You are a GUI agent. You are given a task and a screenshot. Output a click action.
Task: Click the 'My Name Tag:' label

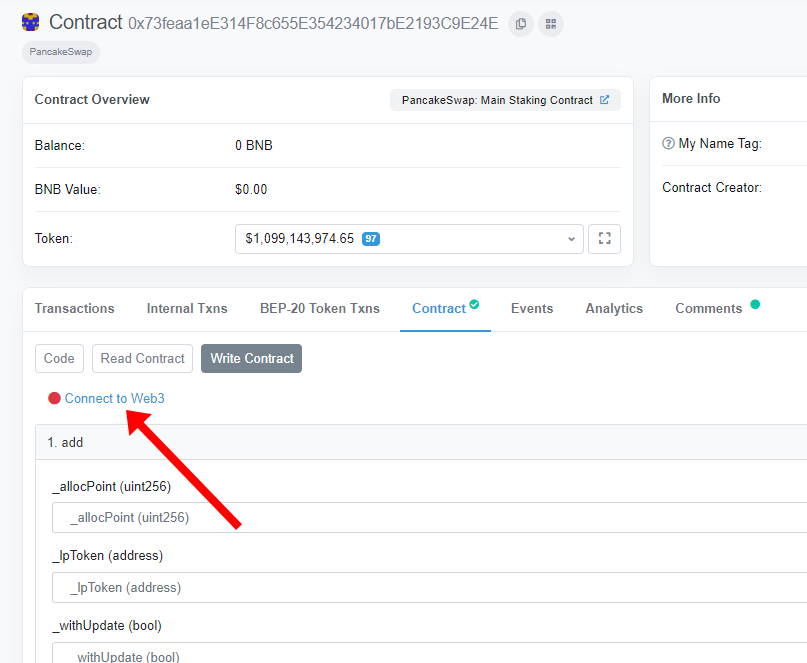[720, 143]
